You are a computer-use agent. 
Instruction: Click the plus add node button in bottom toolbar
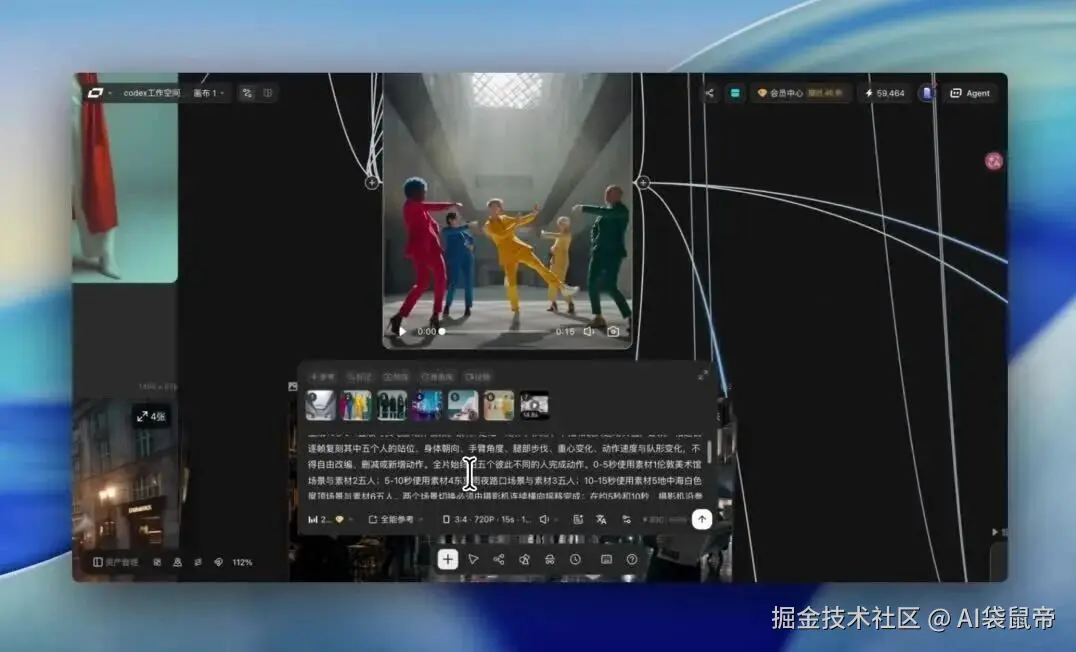click(x=447, y=559)
